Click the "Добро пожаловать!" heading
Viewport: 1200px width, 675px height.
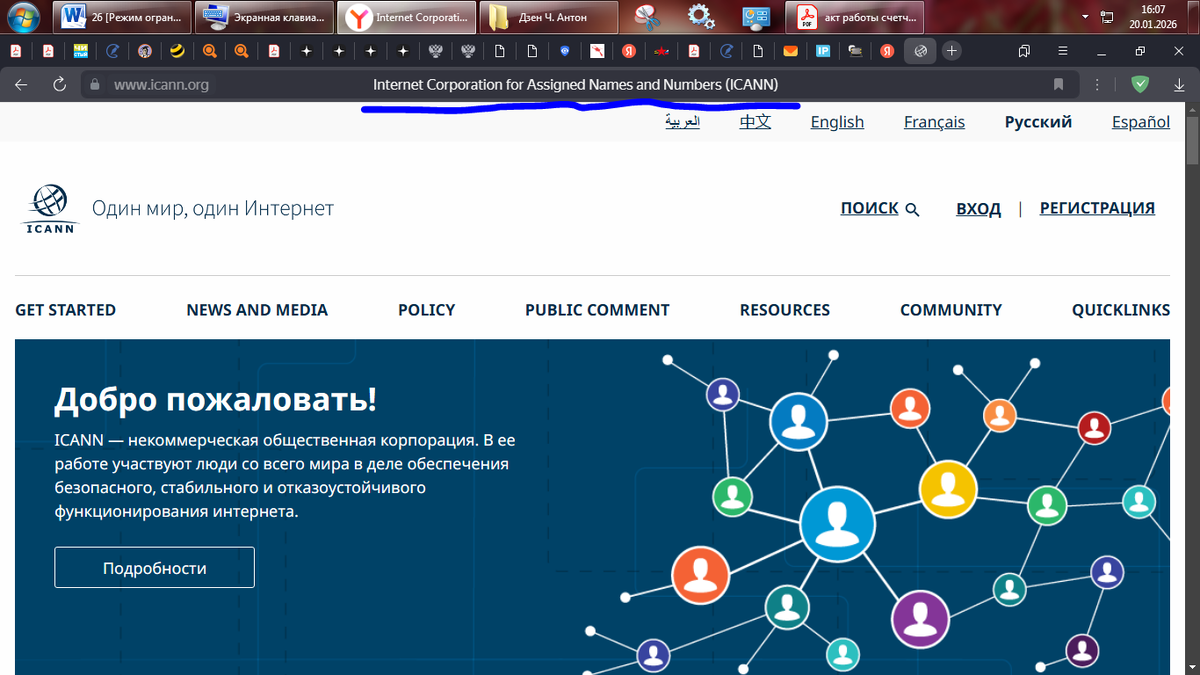(x=215, y=399)
